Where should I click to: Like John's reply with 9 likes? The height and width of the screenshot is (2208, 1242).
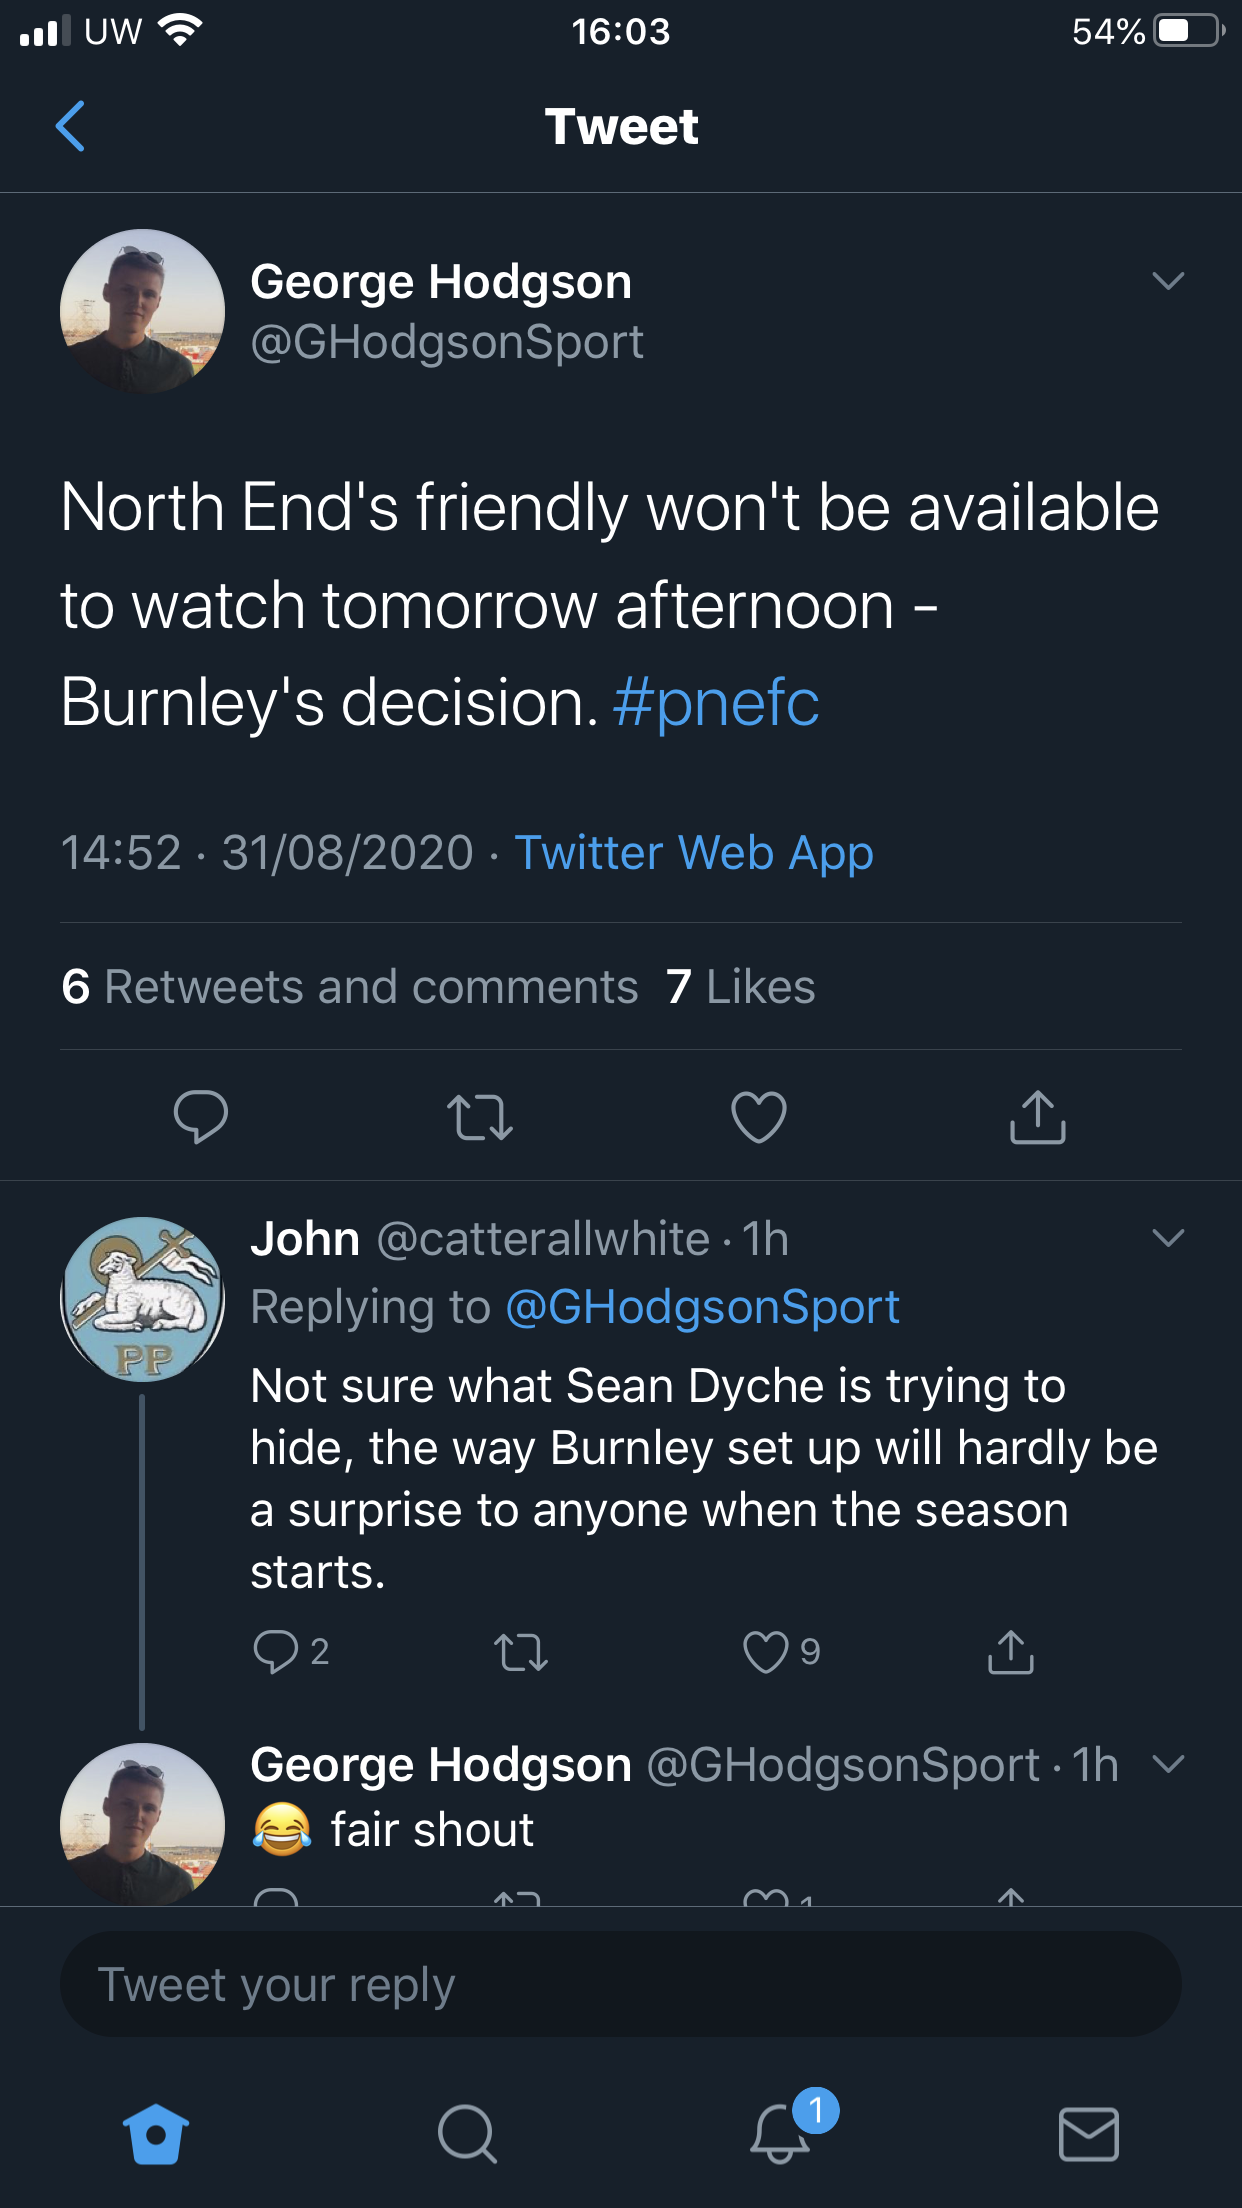[x=766, y=1652]
